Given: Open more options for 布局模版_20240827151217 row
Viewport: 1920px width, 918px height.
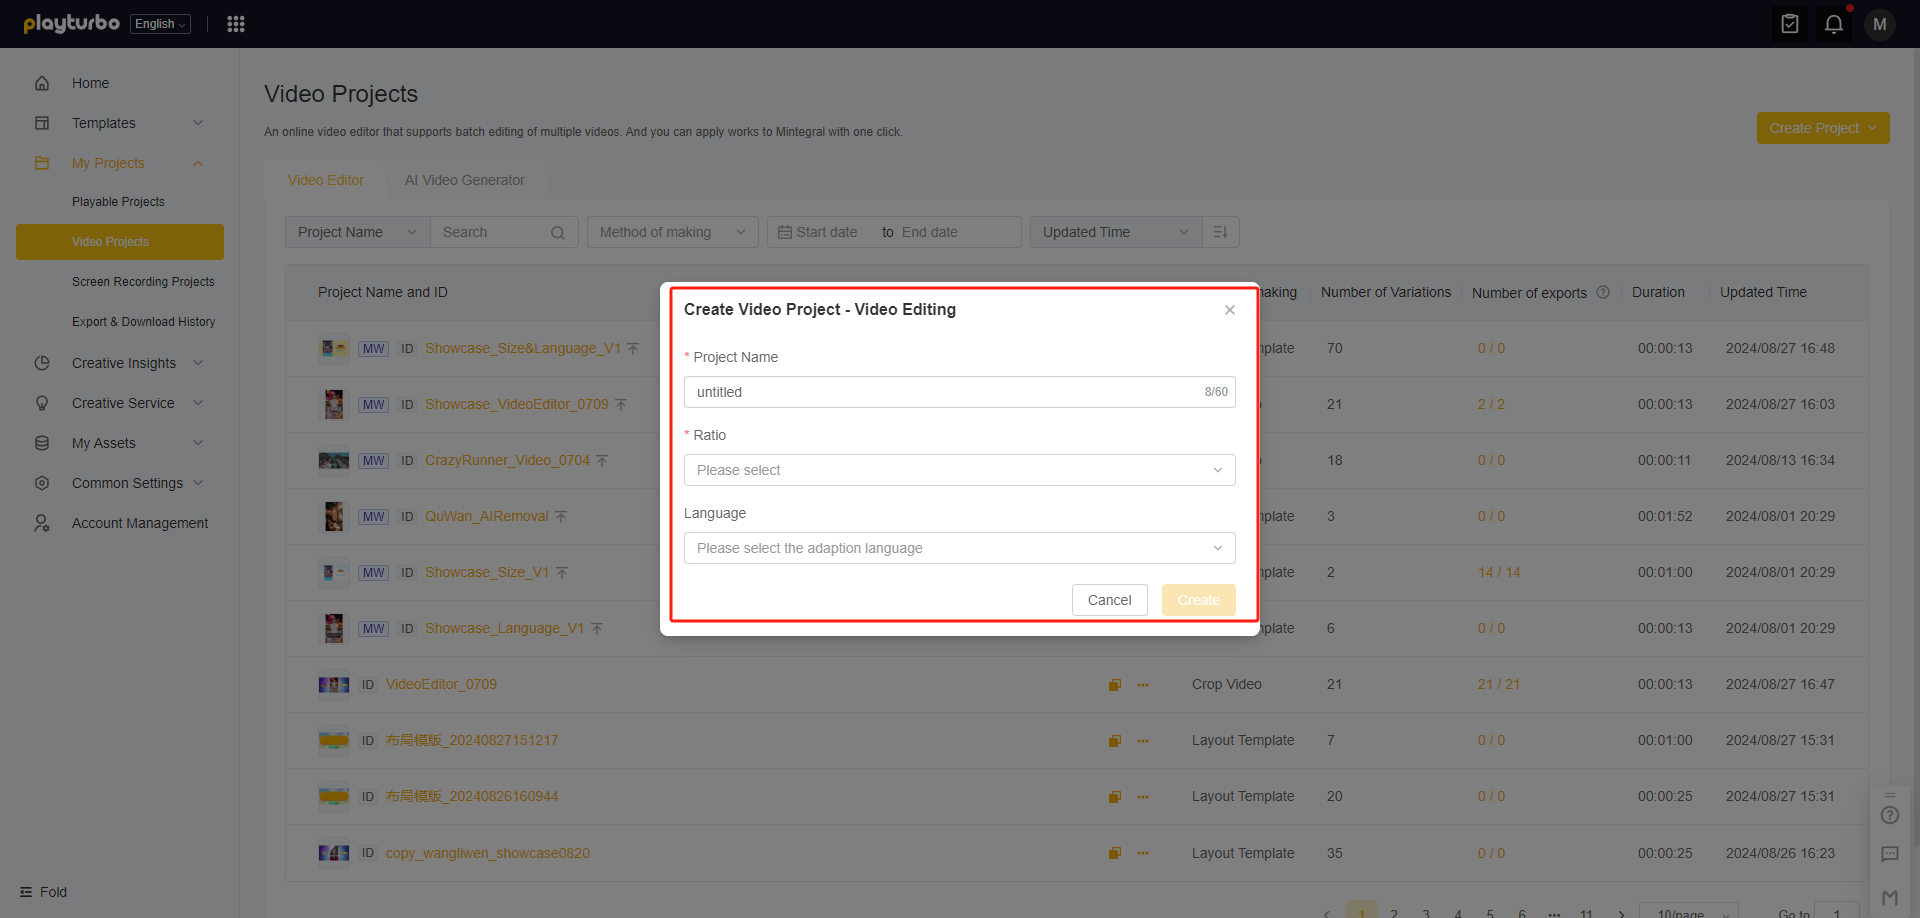Looking at the screenshot, I should [x=1143, y=741].
